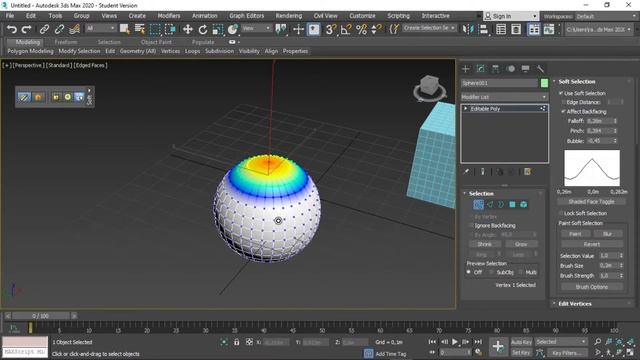Enable Lock Soft Selection checkbox

click(x=561, y=213)
